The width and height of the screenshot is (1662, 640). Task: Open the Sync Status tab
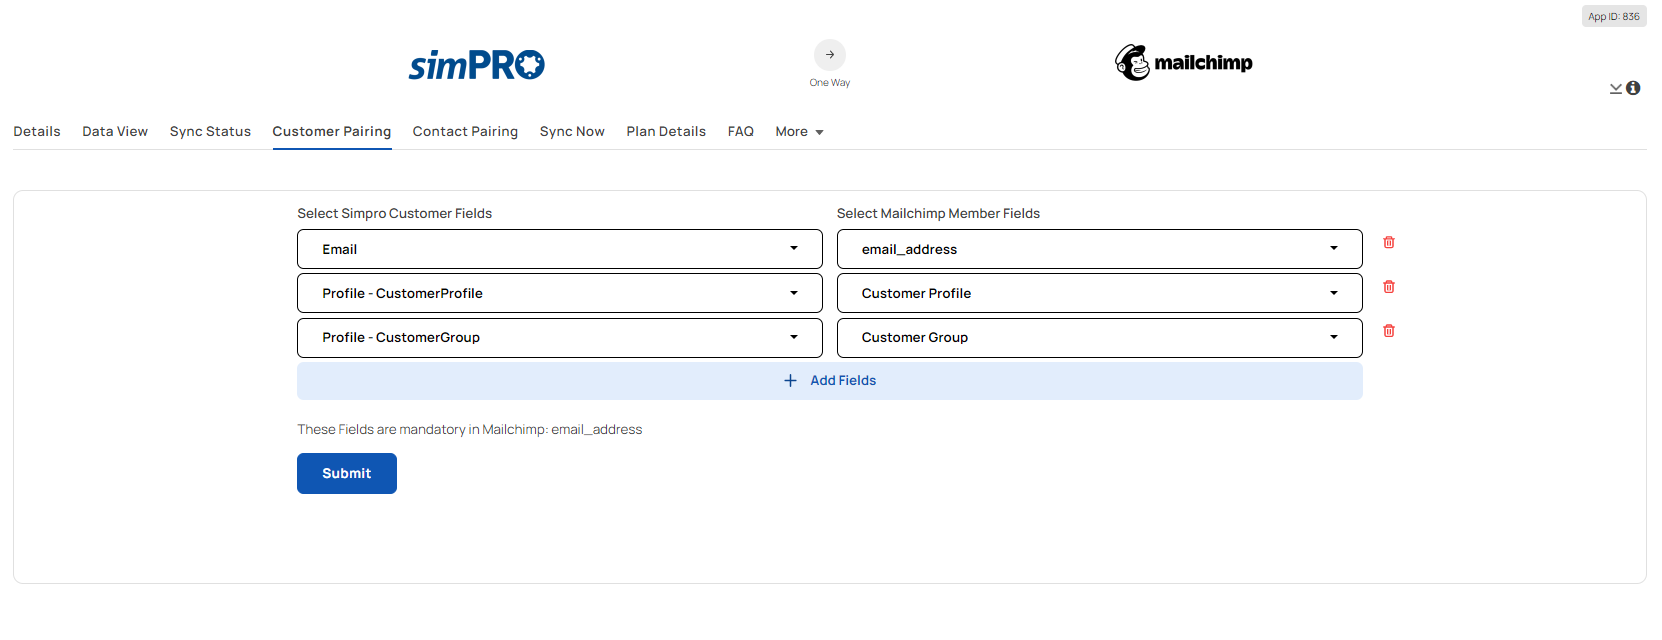(x=210, y=132)
